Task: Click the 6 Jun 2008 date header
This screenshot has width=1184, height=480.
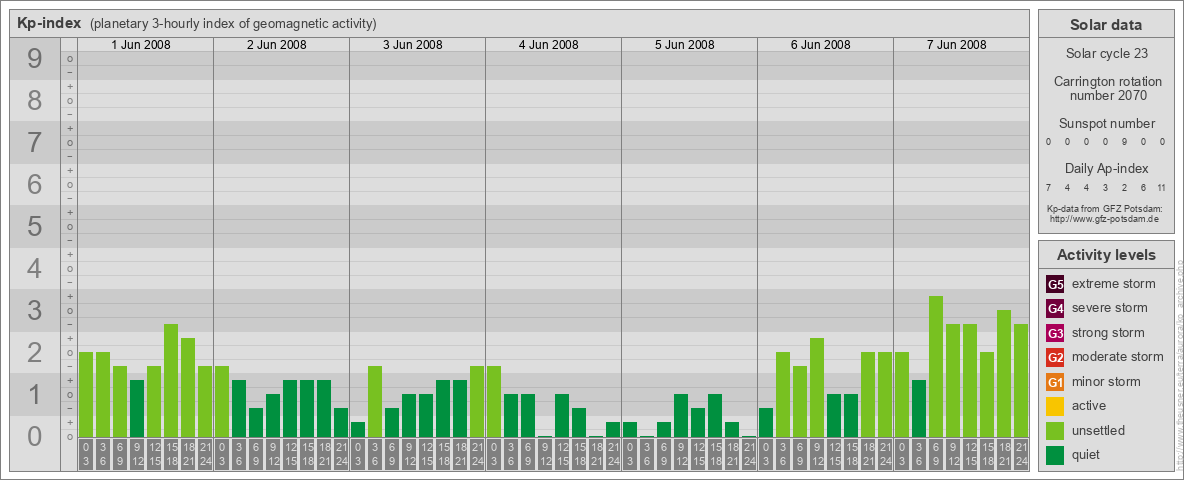Action: click(821, 45)
